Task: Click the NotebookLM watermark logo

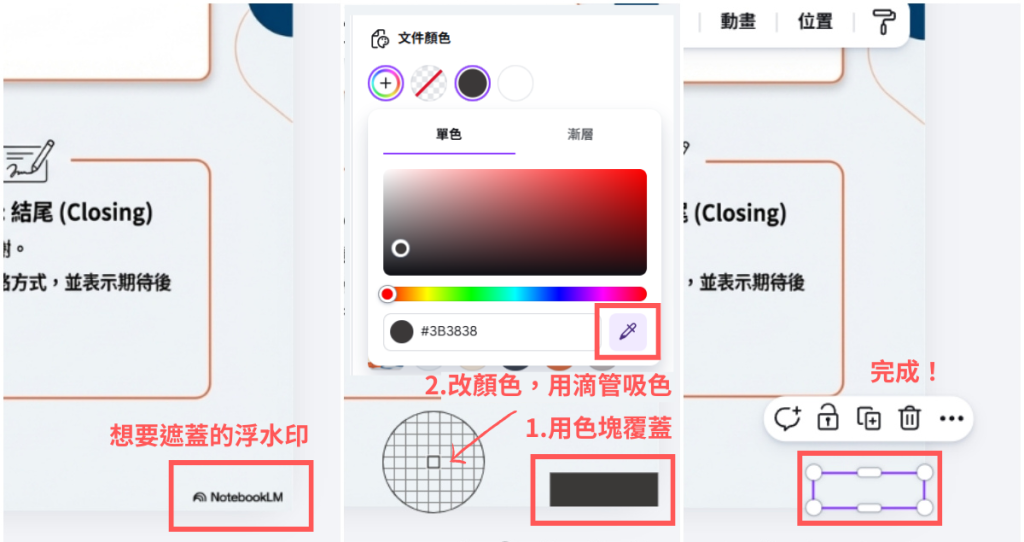Action: [238, 497]
